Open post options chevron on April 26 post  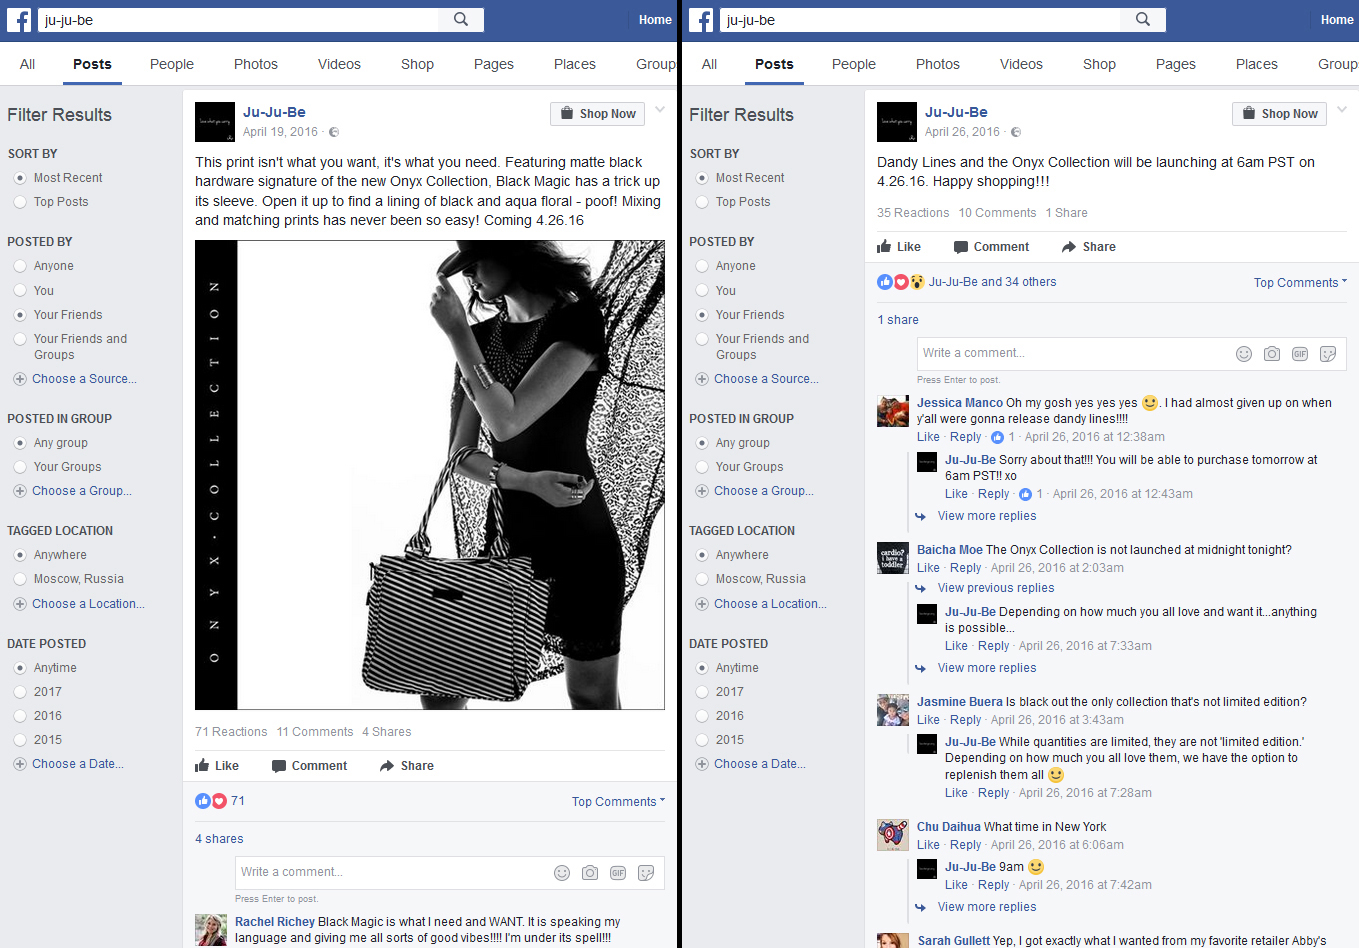click(x=1342, y=110)
